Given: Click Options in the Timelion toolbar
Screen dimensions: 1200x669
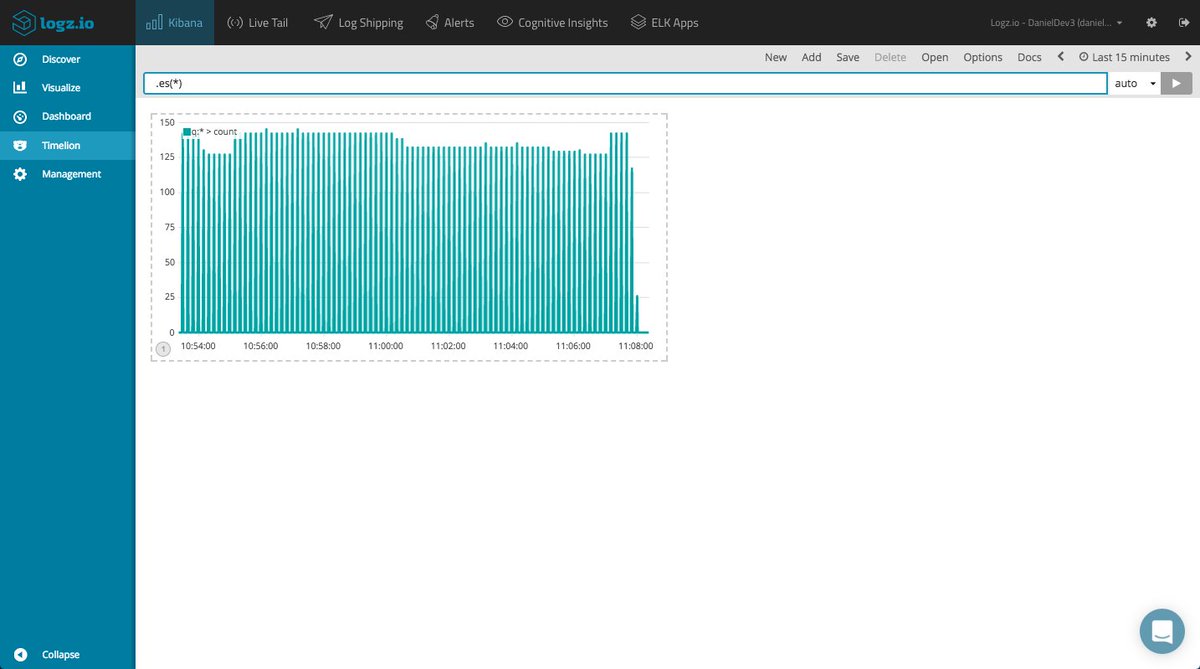Looking at the screenshot, I should (983, 57).
